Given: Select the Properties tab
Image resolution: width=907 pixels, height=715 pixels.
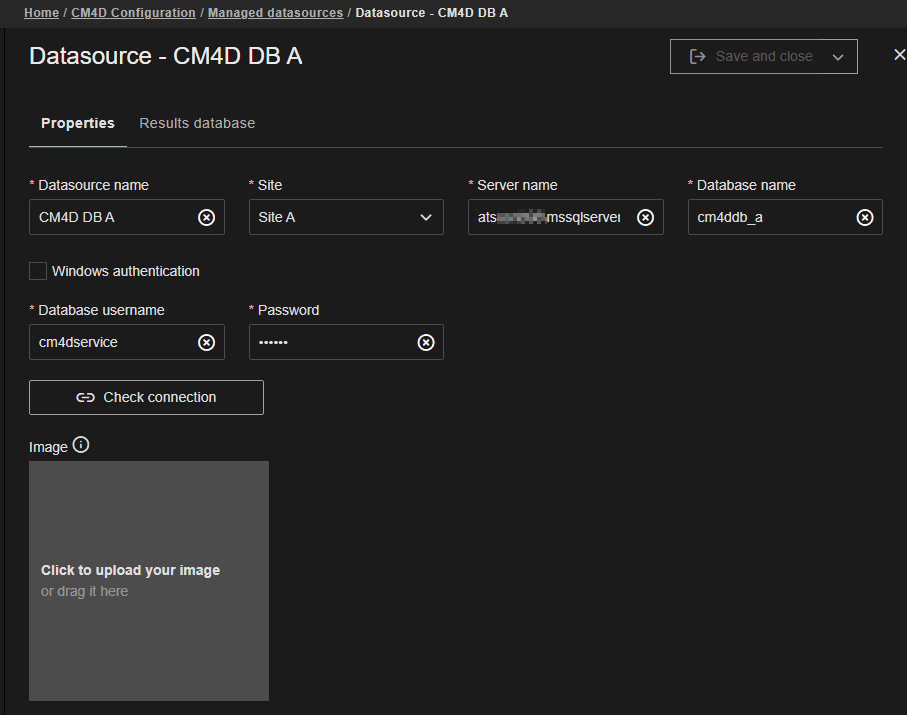Looking at the screenshot, I should tap(78, 123).
